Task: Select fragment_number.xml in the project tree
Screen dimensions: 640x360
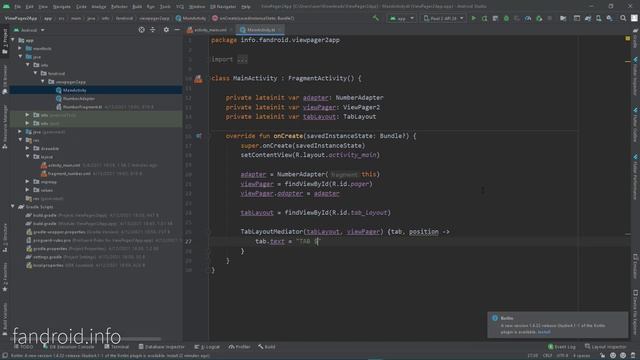Action: pyautogui.click(x=69, y=173)
